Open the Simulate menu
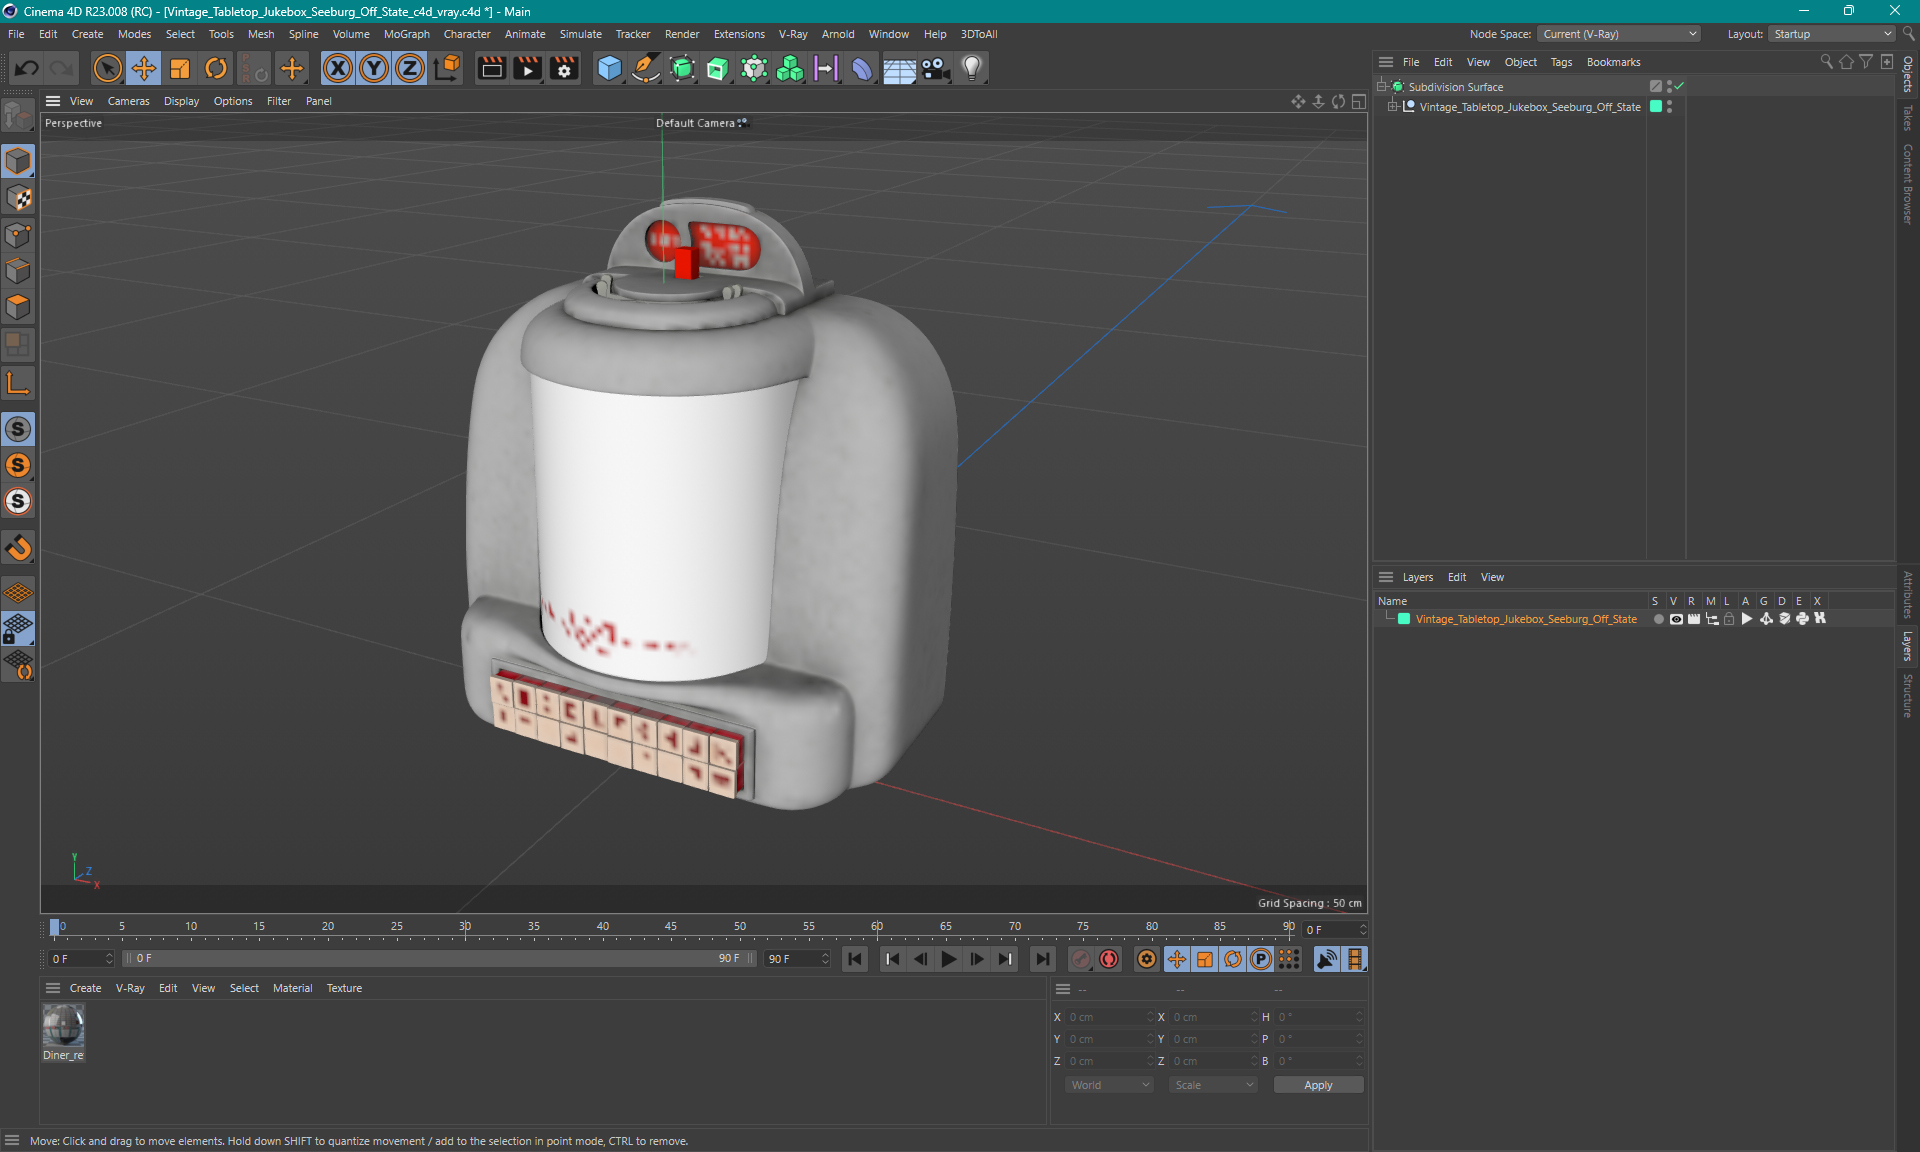Viewport: 1920px width, 1152px height. 580,34
